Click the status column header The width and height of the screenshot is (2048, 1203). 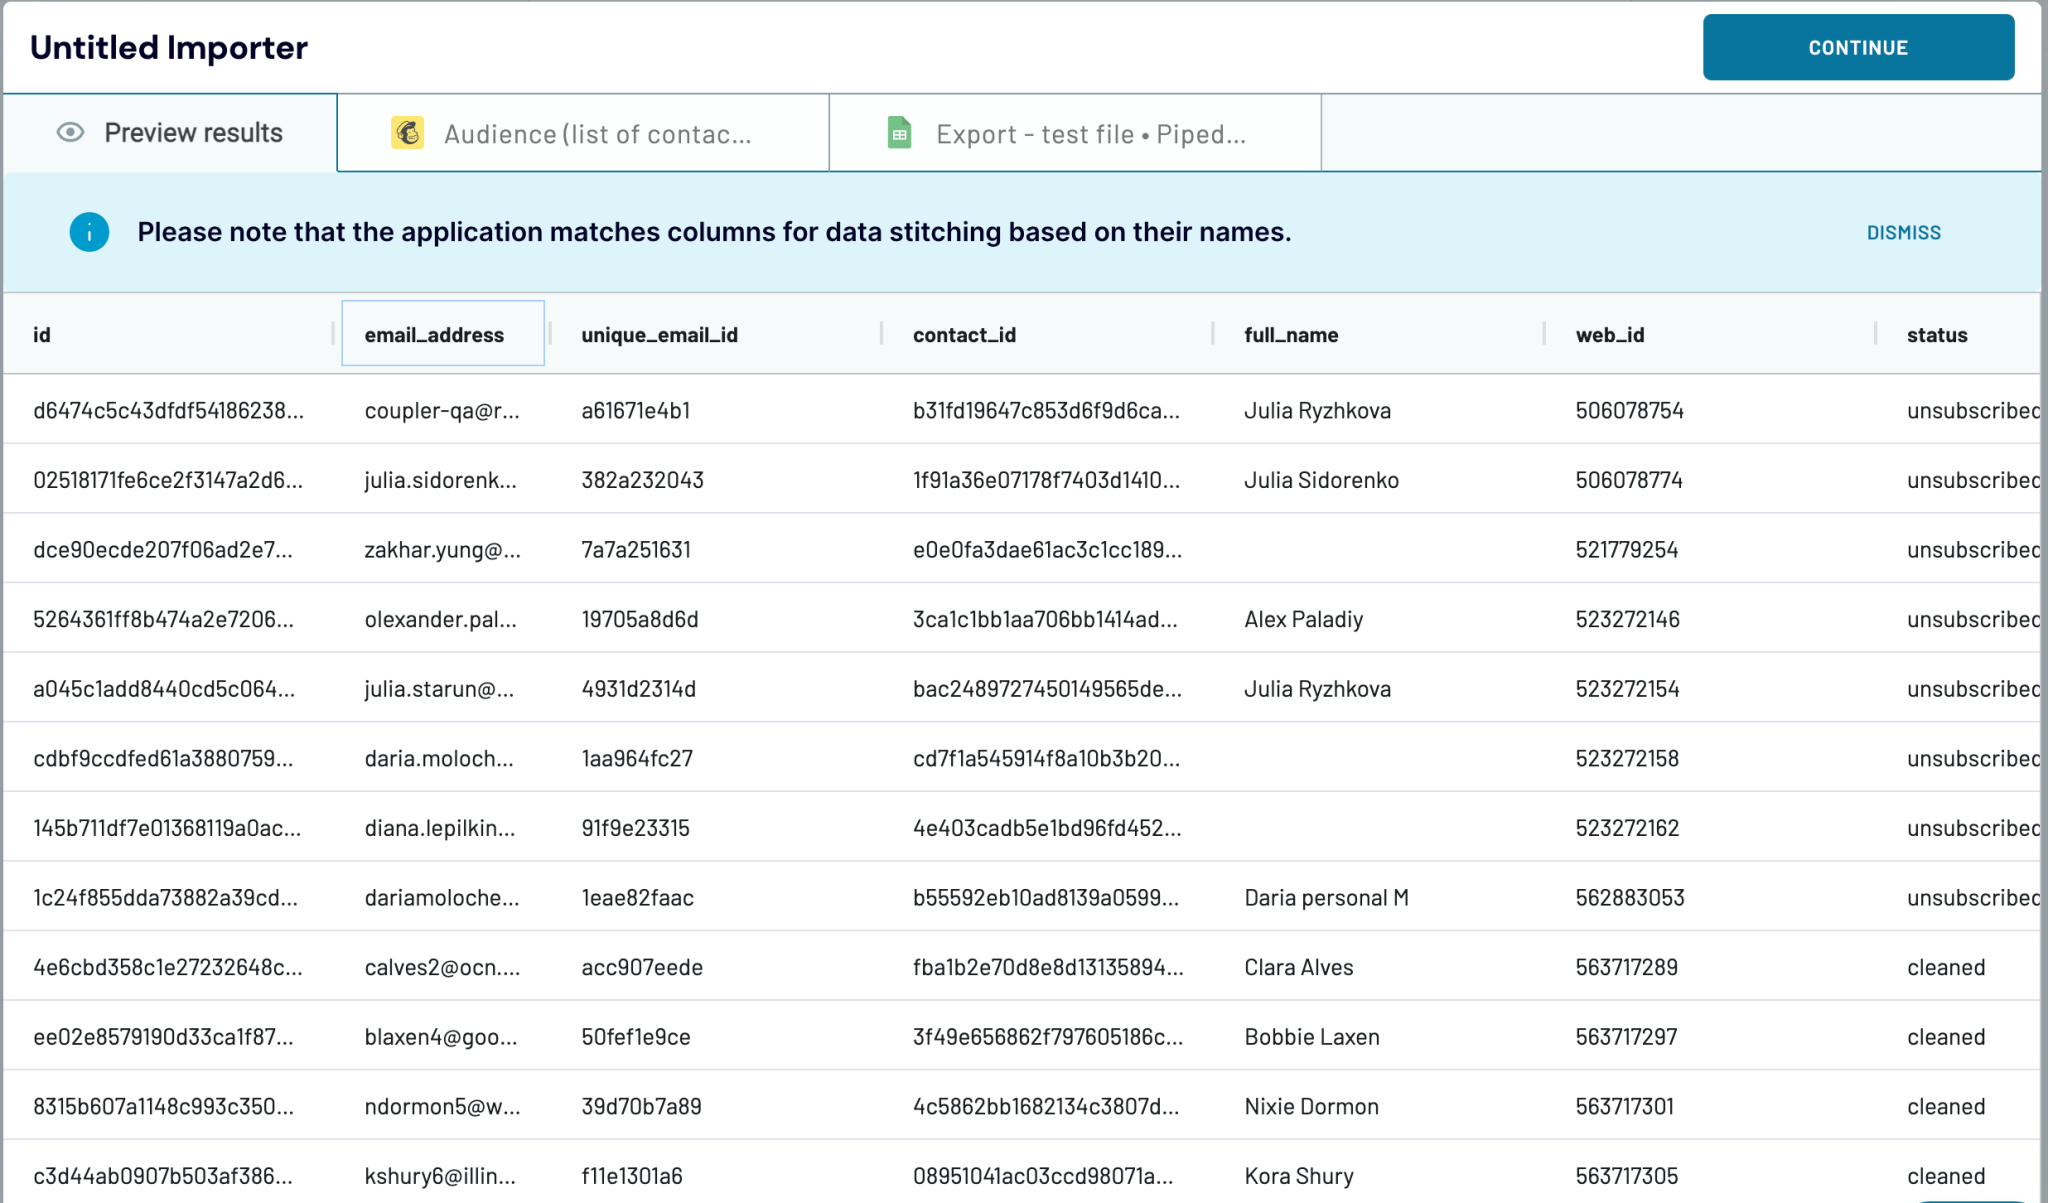[x=1936, y=334]
